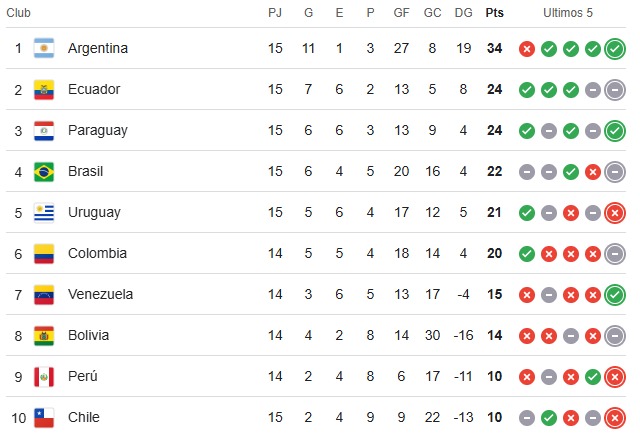Select the Club column header

tap(18, 13)
